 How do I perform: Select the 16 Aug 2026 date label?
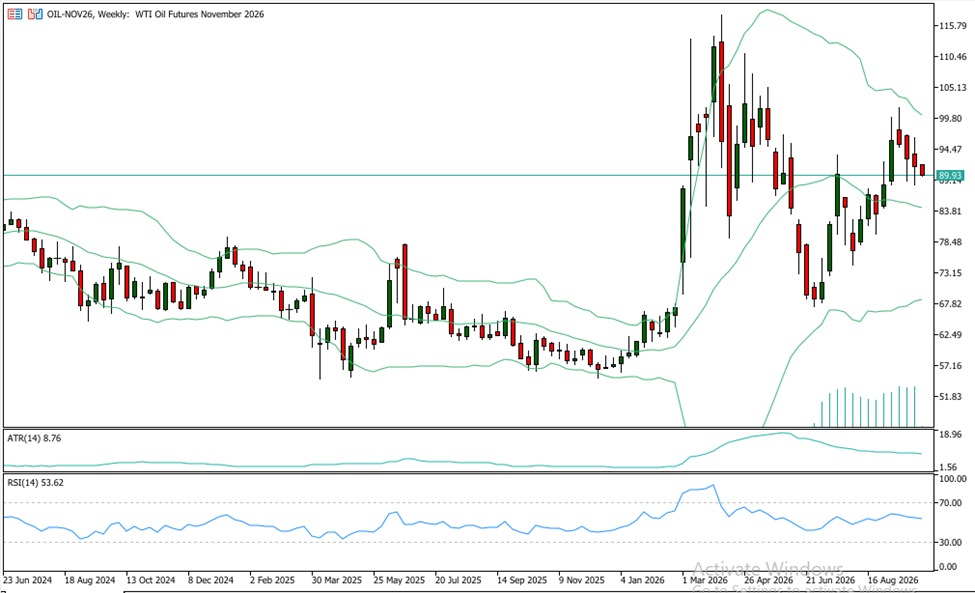[x=893, y=580]
